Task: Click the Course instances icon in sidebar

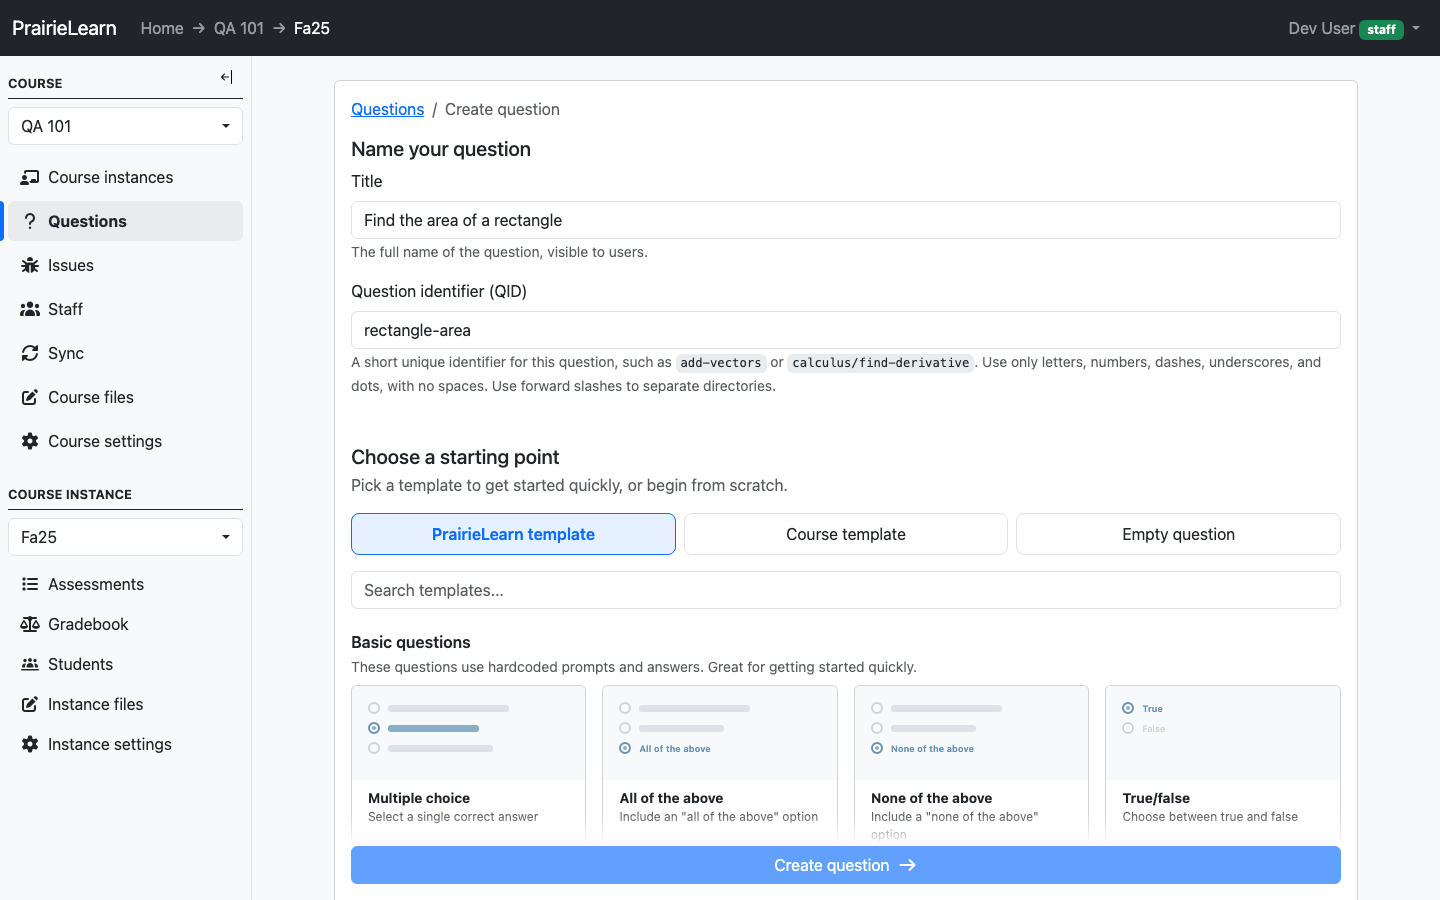Action: point(30,177)
